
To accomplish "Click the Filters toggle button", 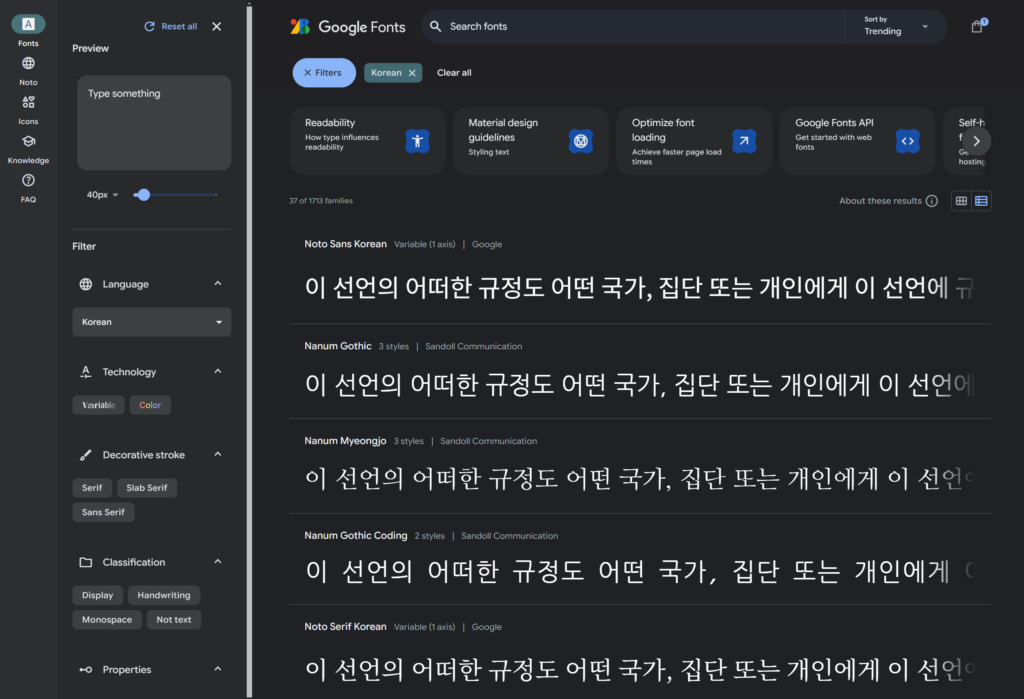I will 324,73.
